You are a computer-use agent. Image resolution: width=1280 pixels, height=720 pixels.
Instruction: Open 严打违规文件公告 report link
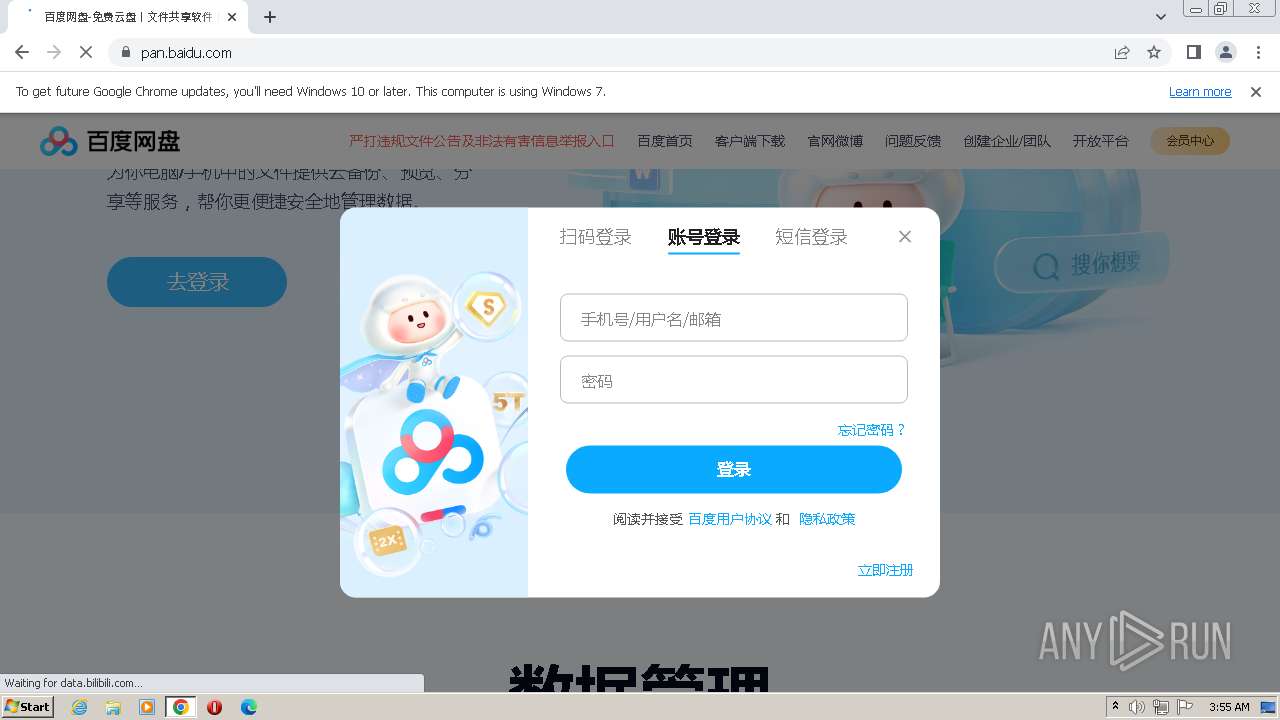click(x=481, y=141)
